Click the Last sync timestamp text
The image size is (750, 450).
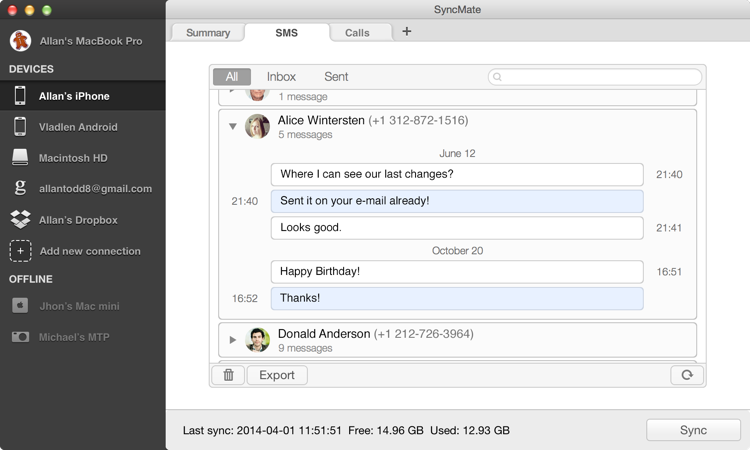tap(262, 430)
